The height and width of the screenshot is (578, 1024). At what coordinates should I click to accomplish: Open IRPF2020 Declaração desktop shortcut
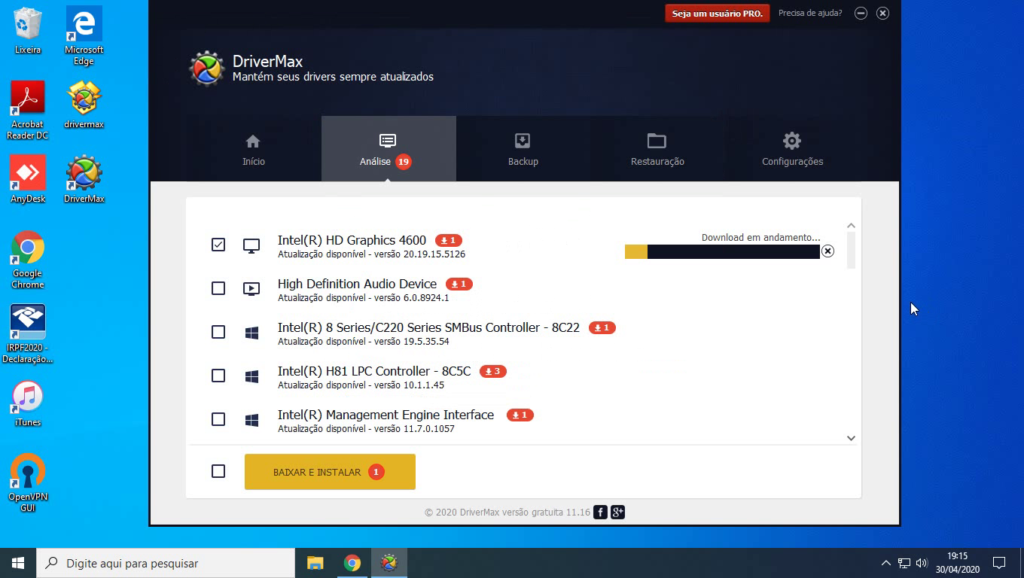tap(27, 334)
